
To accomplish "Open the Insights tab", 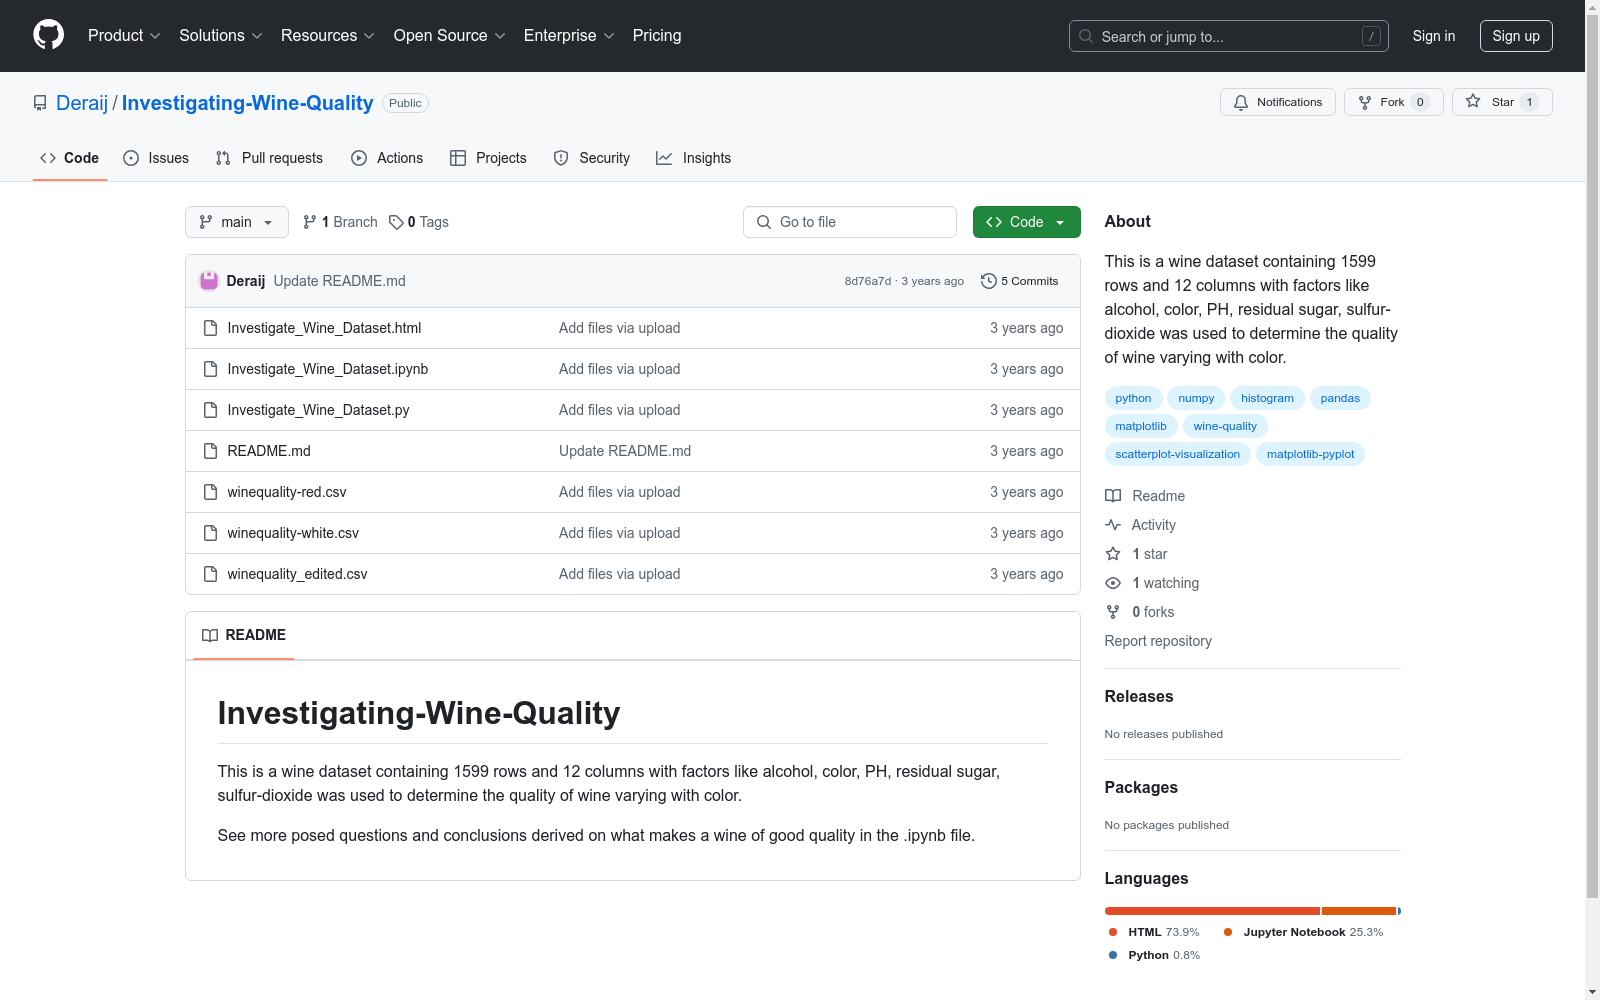I will click(x=694, y=158).
